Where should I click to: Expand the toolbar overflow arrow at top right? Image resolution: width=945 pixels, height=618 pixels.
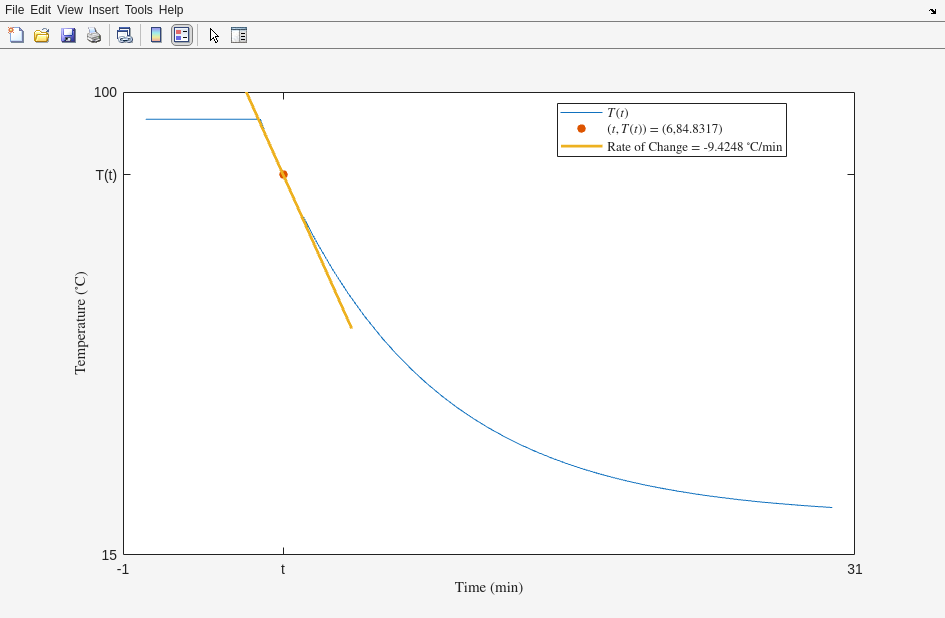coord(932,11)
